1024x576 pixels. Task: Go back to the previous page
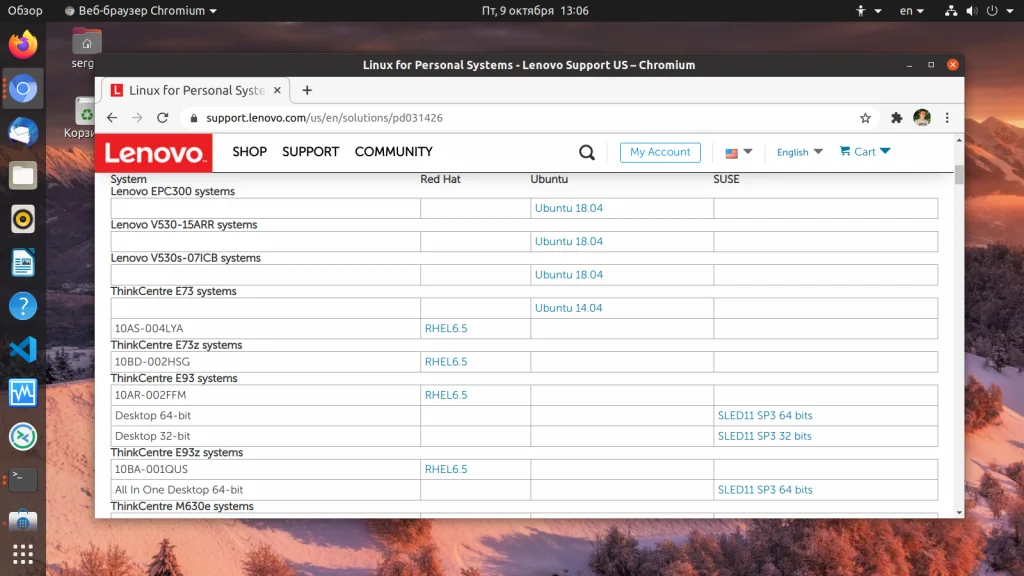[112, 118]
